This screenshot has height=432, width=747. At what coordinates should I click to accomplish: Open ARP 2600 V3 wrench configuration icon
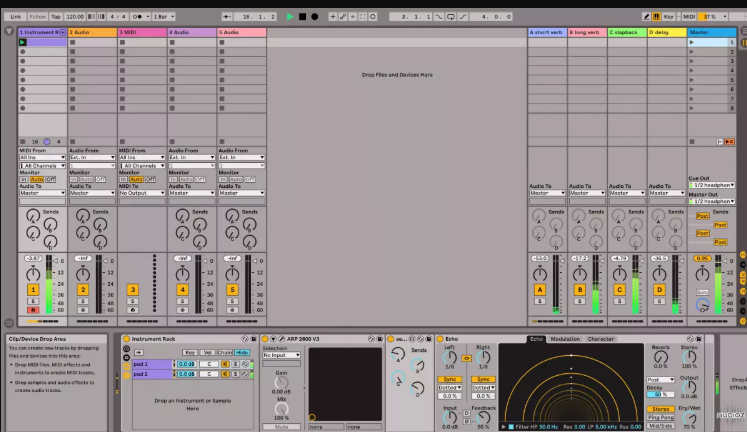[x=282, y=339]
